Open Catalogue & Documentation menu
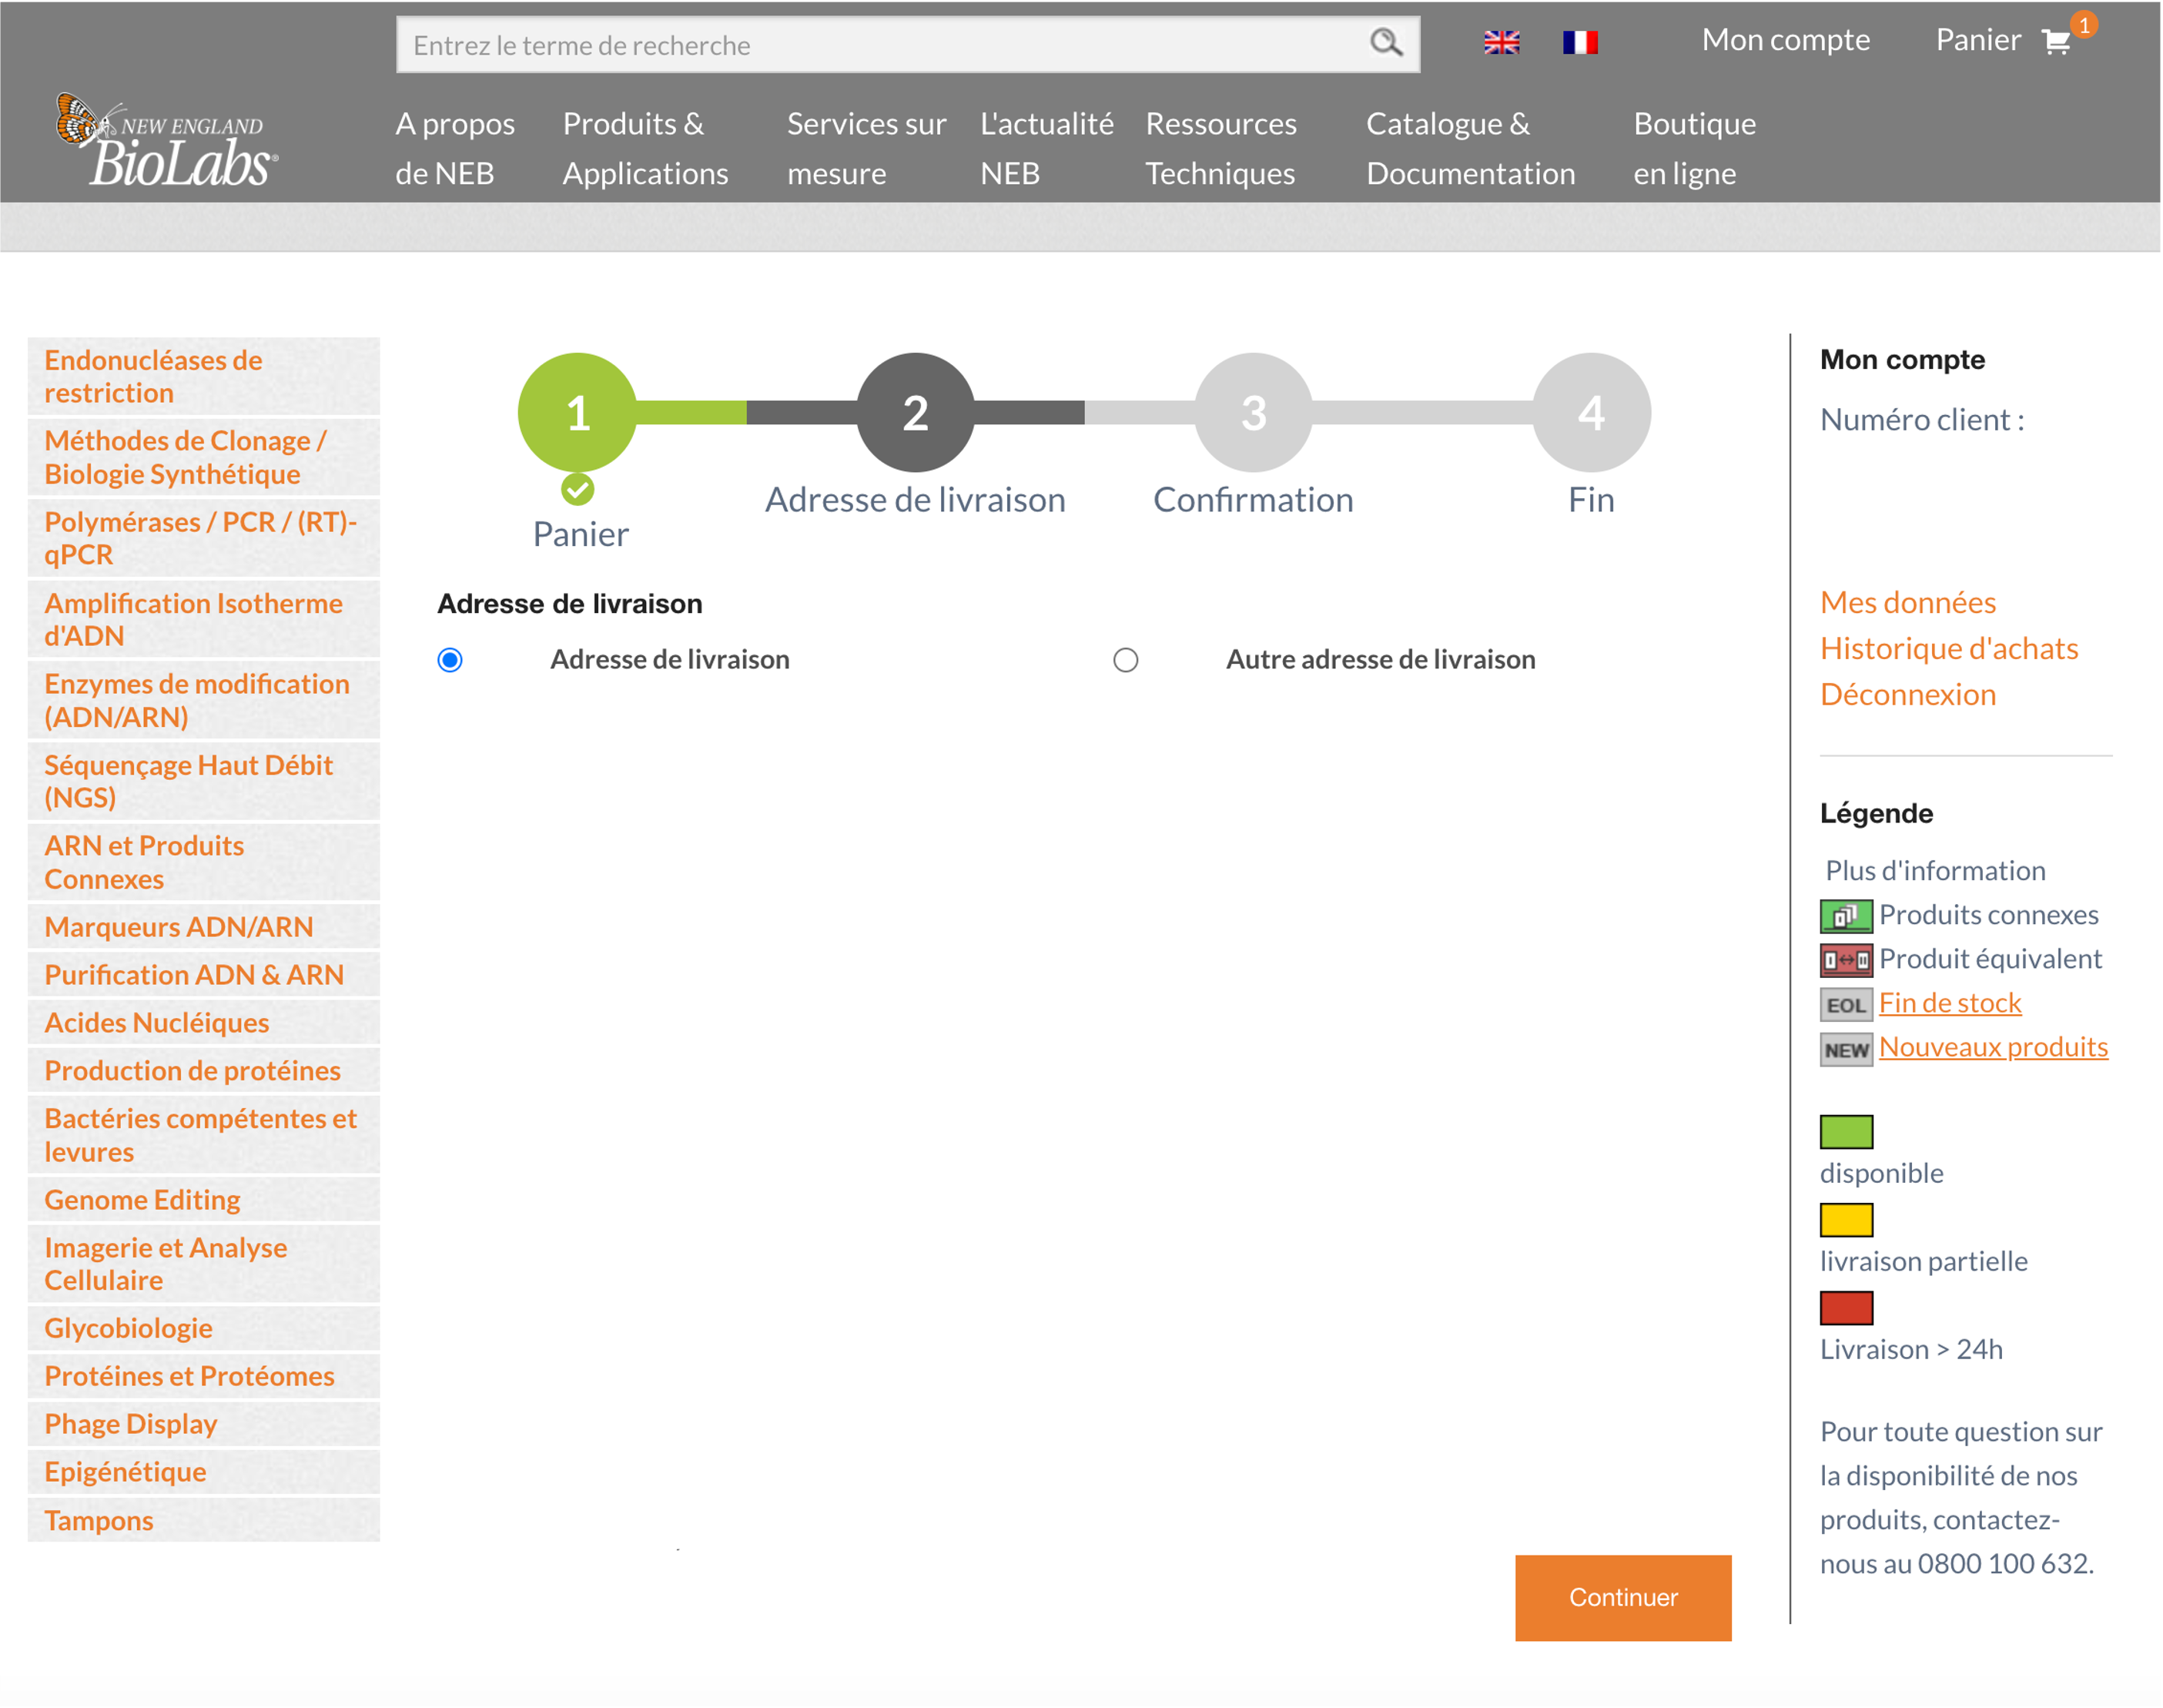 (1470, 148)
